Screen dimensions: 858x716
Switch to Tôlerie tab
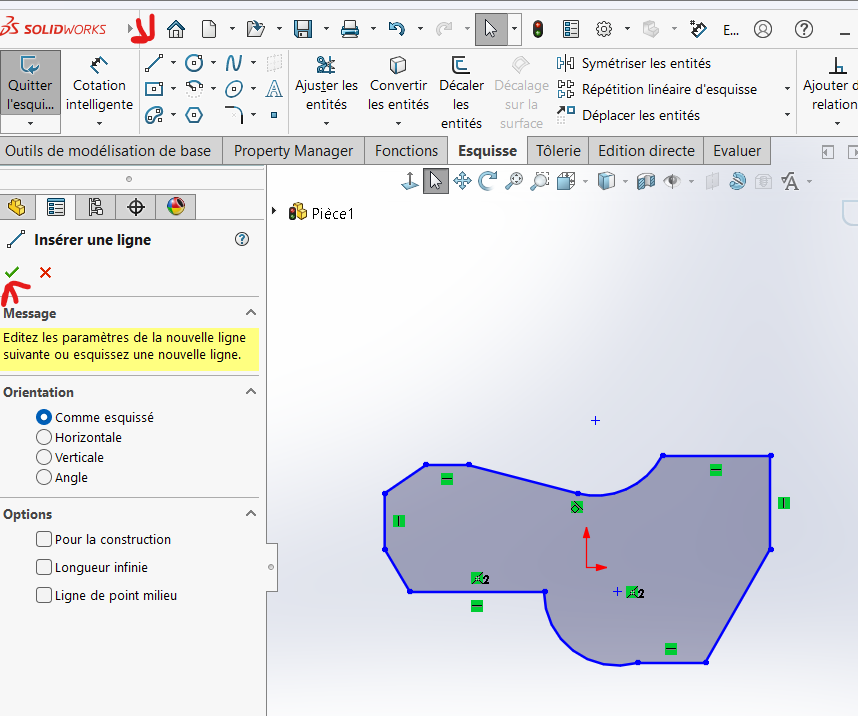coord(558,151)
